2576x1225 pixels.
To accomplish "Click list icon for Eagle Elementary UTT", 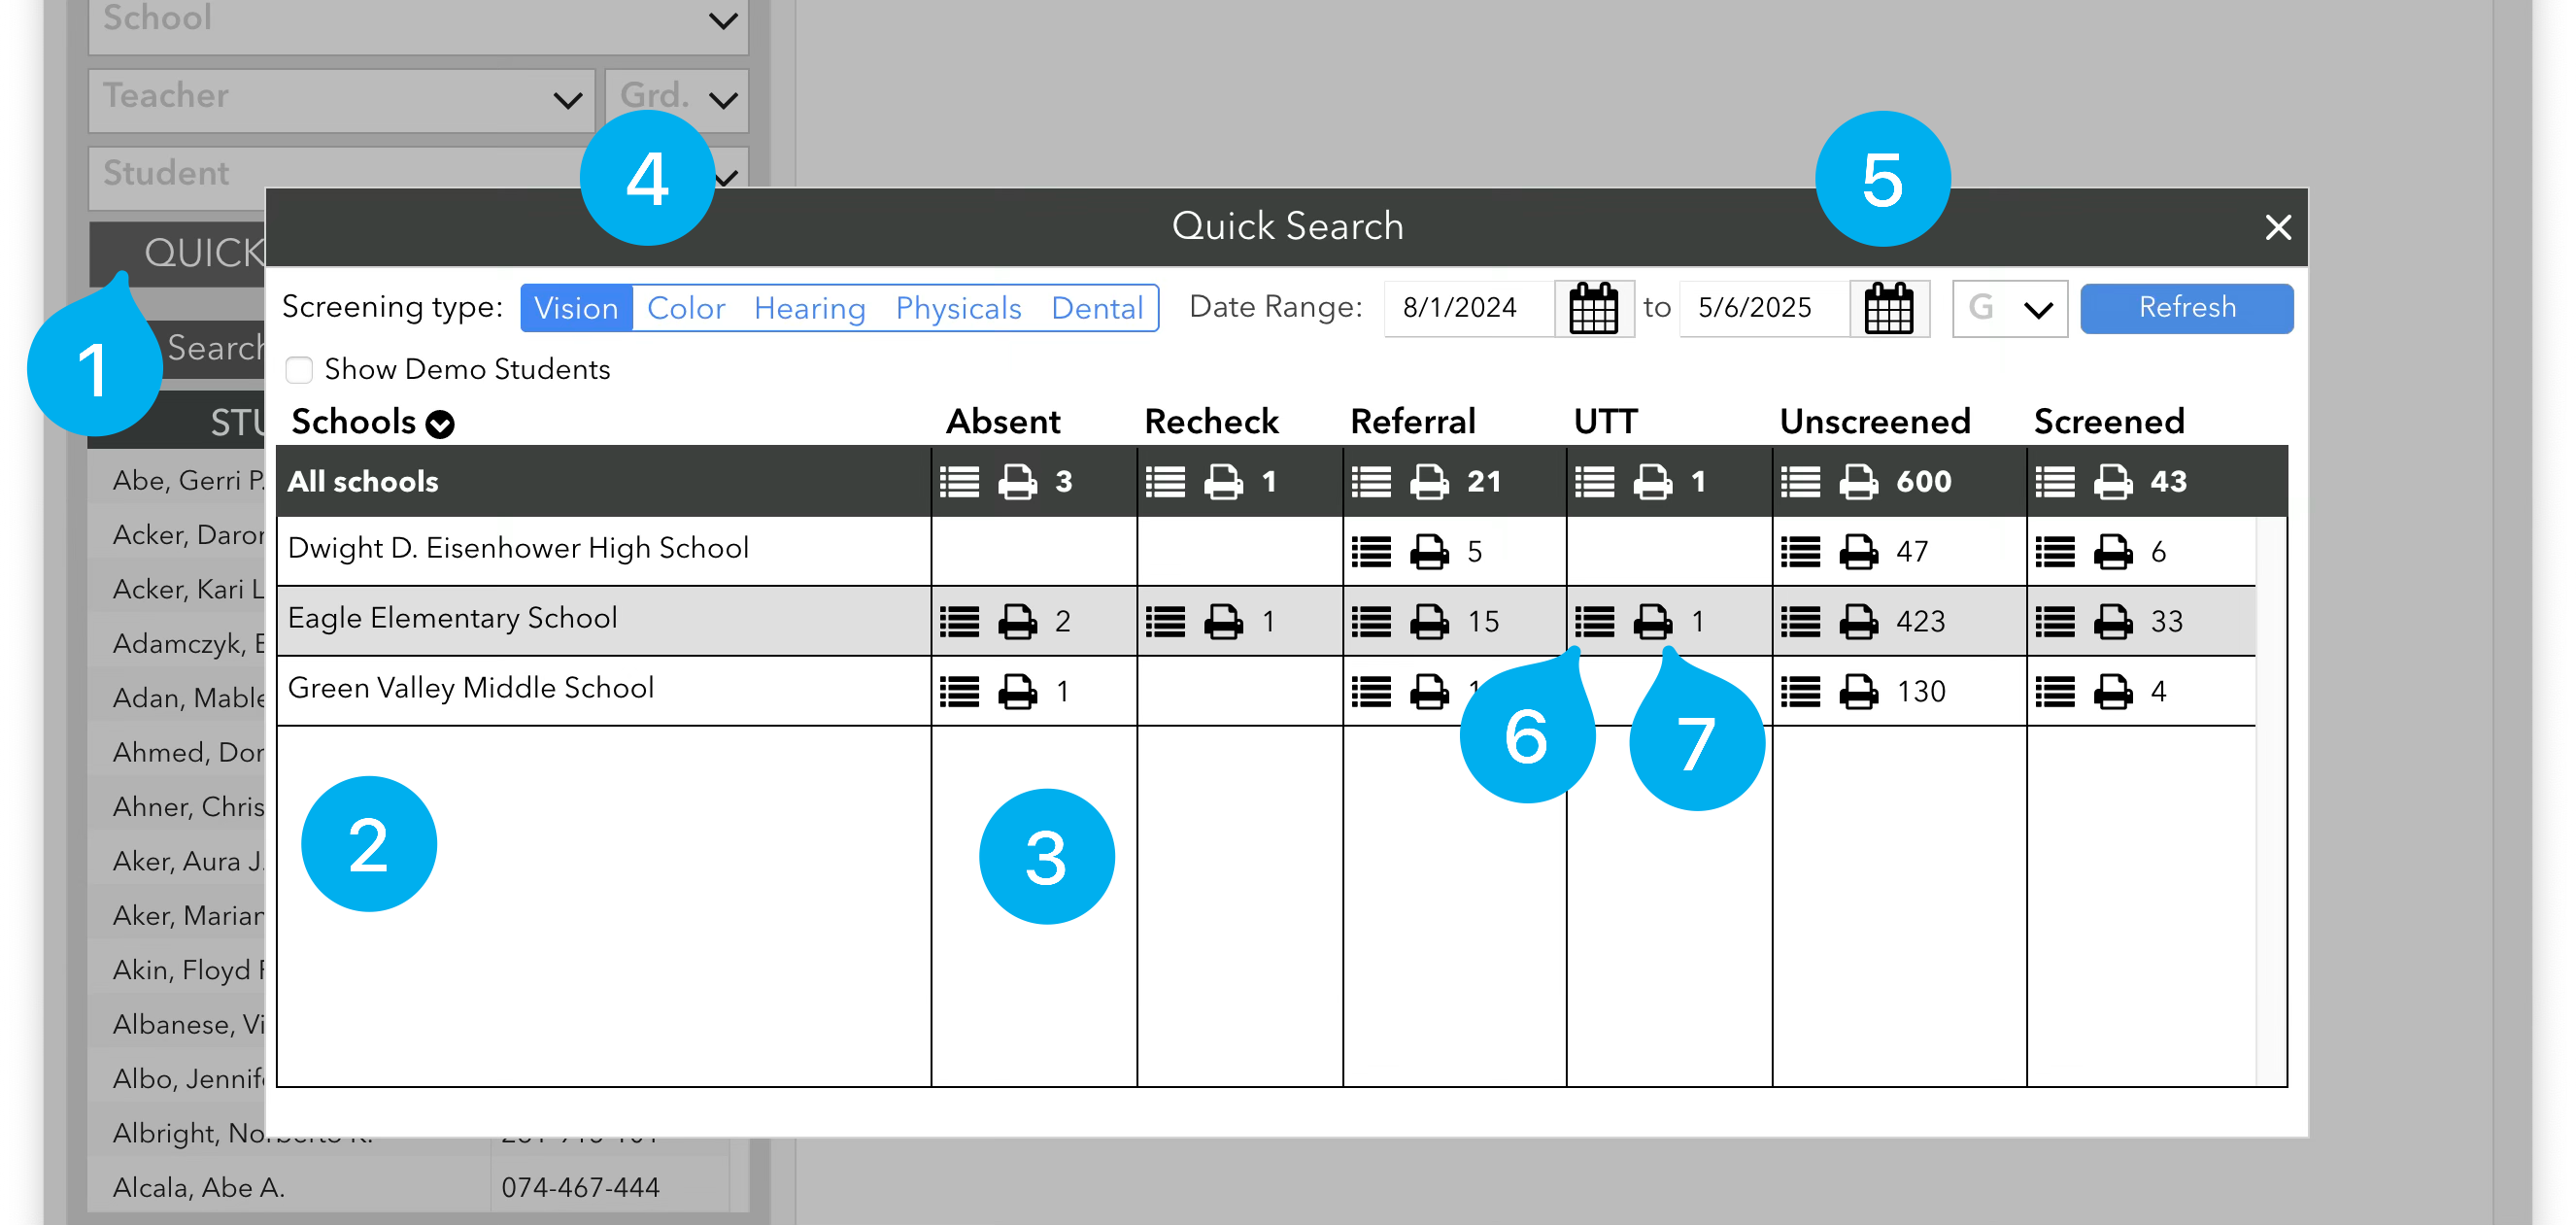I will click(1594, 622).
